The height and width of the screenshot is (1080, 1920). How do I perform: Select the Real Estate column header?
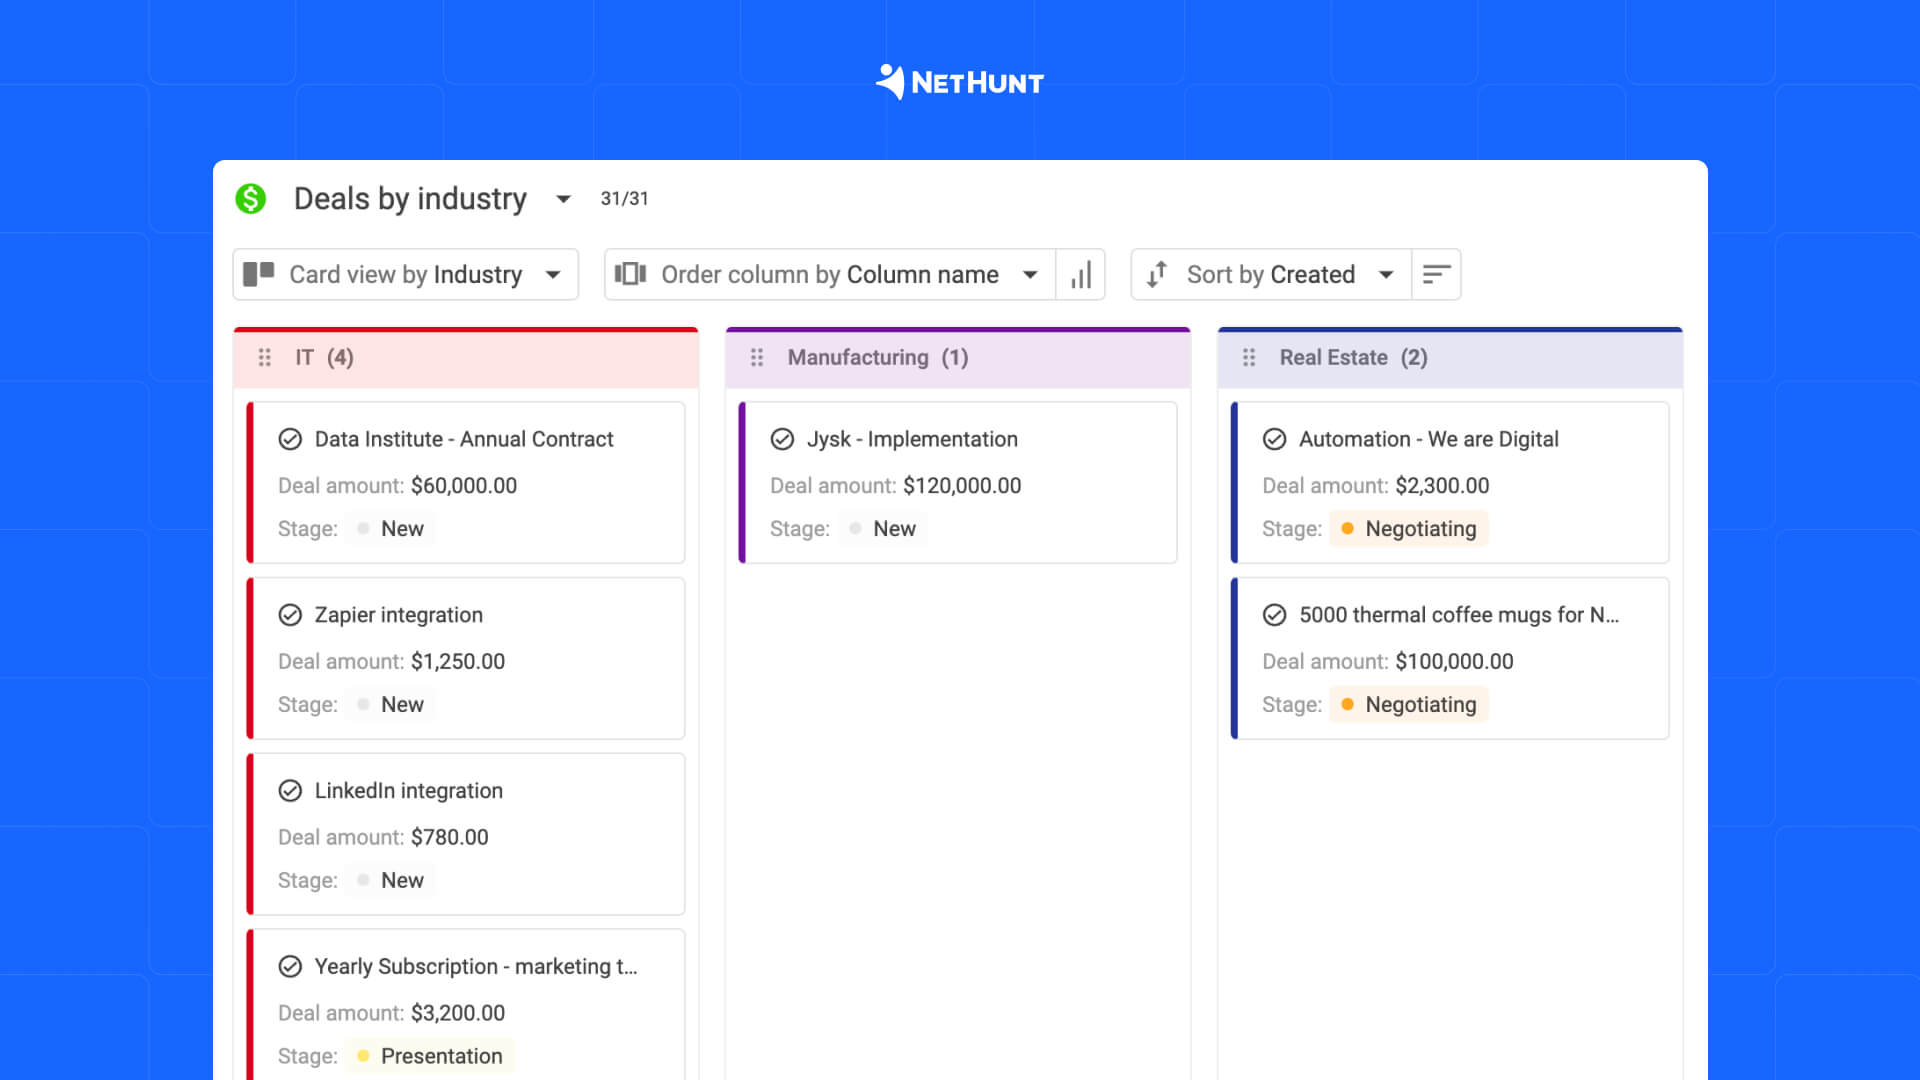[x=1353, y=357]
